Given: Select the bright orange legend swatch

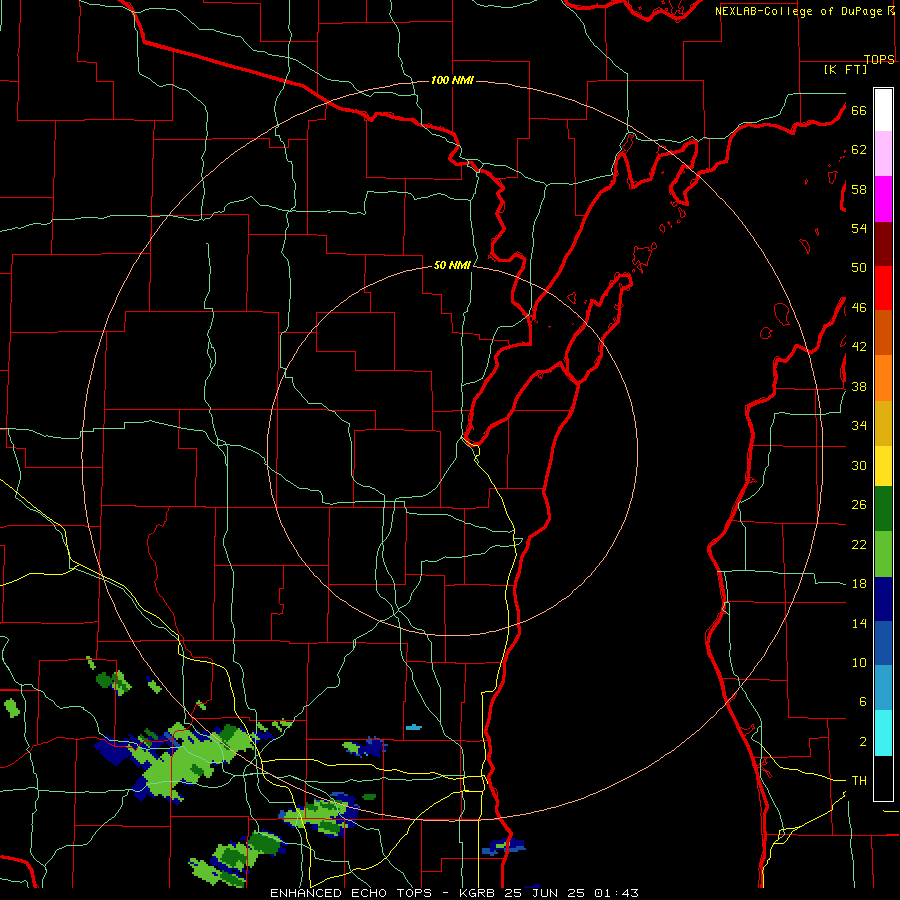Looking at the screenshot, I should tap(883, 378).
